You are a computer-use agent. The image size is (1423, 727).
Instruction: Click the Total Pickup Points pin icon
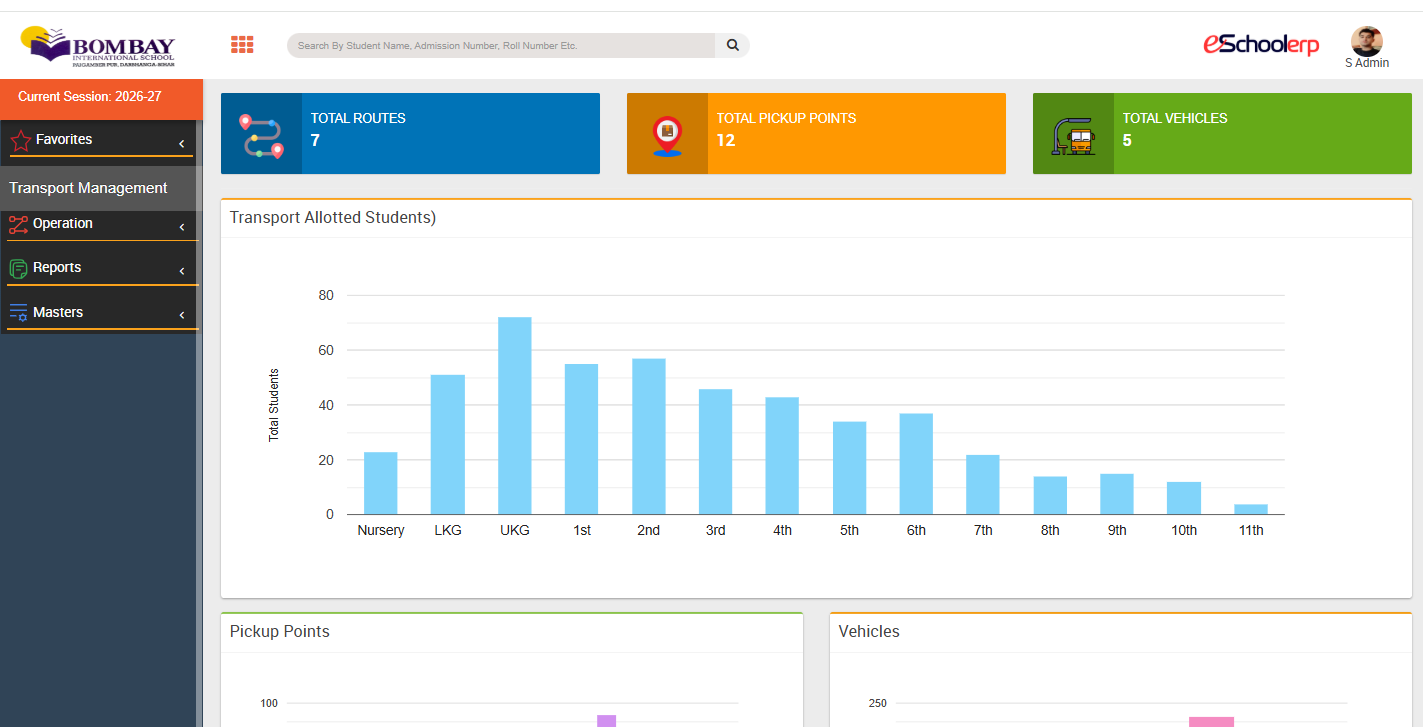667,135
